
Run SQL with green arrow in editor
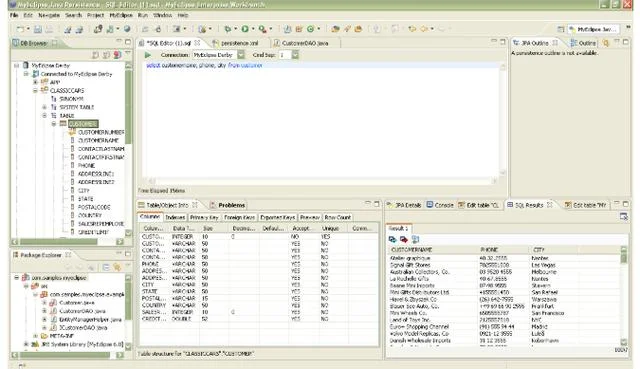[148, 55]
